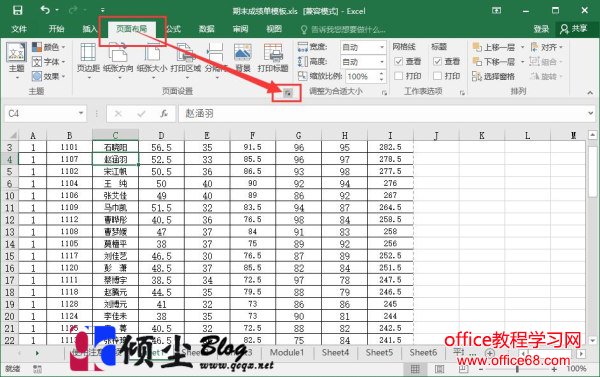Click the vertical scrollbar down arrow
The width and height of the screenshot is (600, 377).
pyautogui.click(x=593, y=340)
